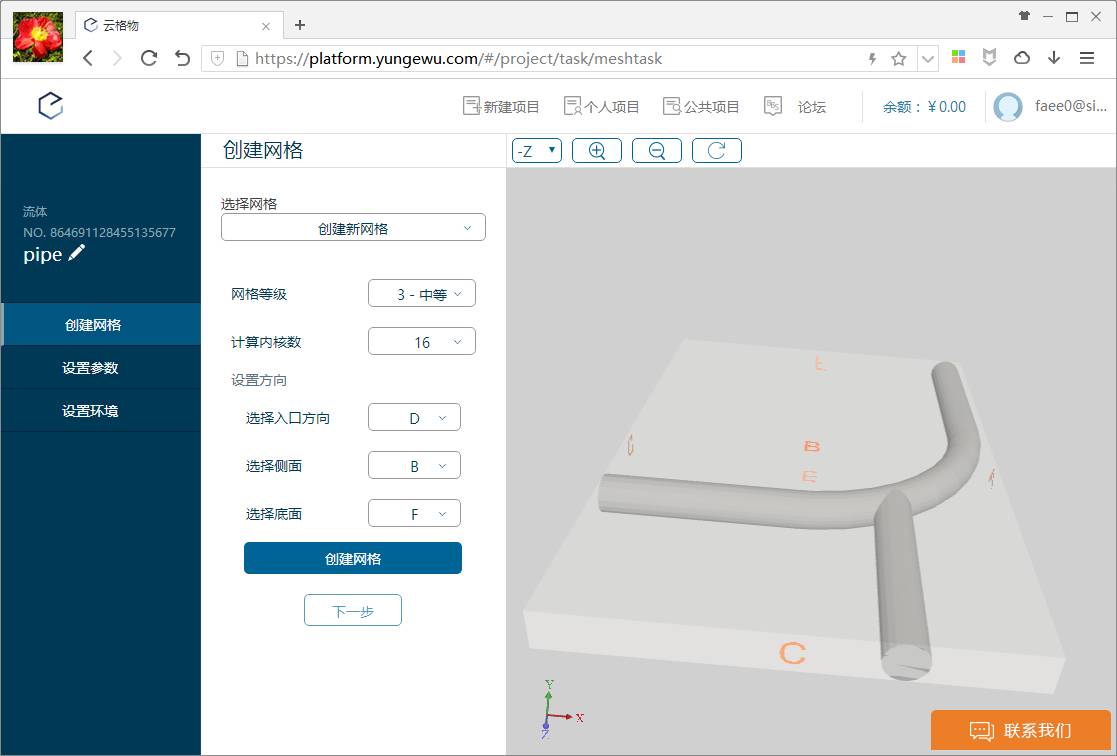Click the zoom in magnifier button
Image resolution: width=1117 pixels, height=756 pixels.
coord(597,151)
